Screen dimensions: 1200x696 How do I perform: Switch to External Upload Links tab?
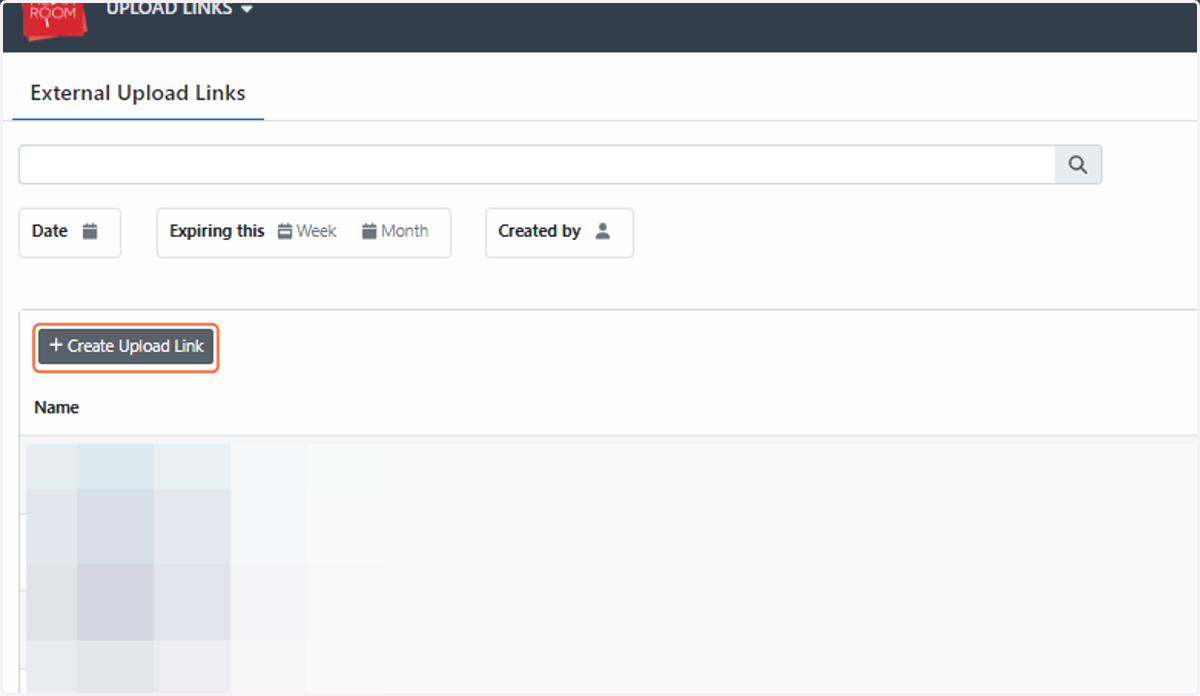click(138, 94)
